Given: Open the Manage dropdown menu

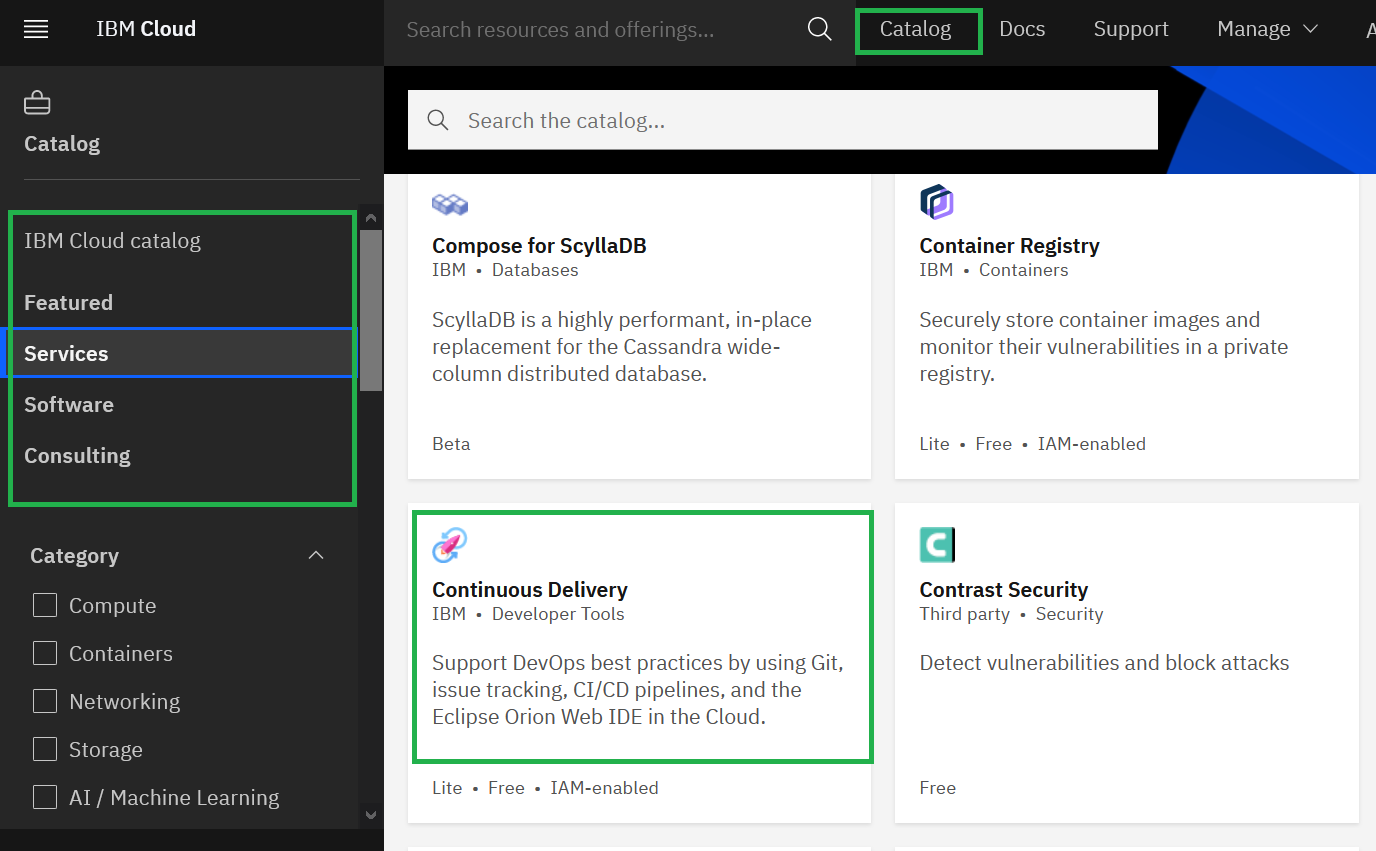Looking at the screenshot, I should [x=1267, y=29].
